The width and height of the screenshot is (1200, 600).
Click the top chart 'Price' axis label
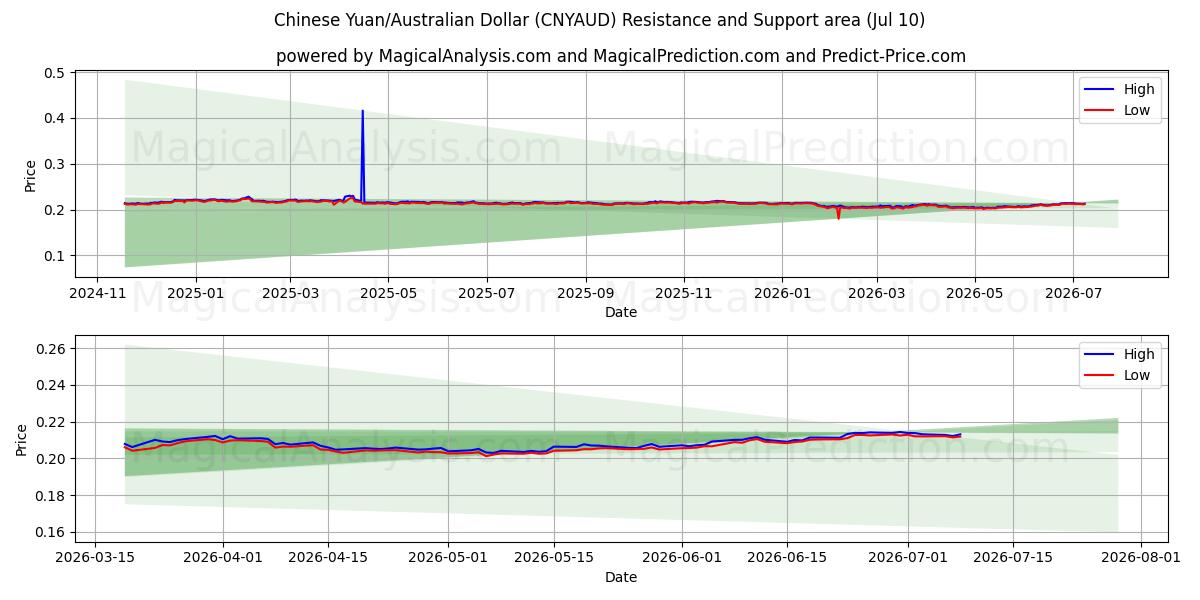[31, 174]
